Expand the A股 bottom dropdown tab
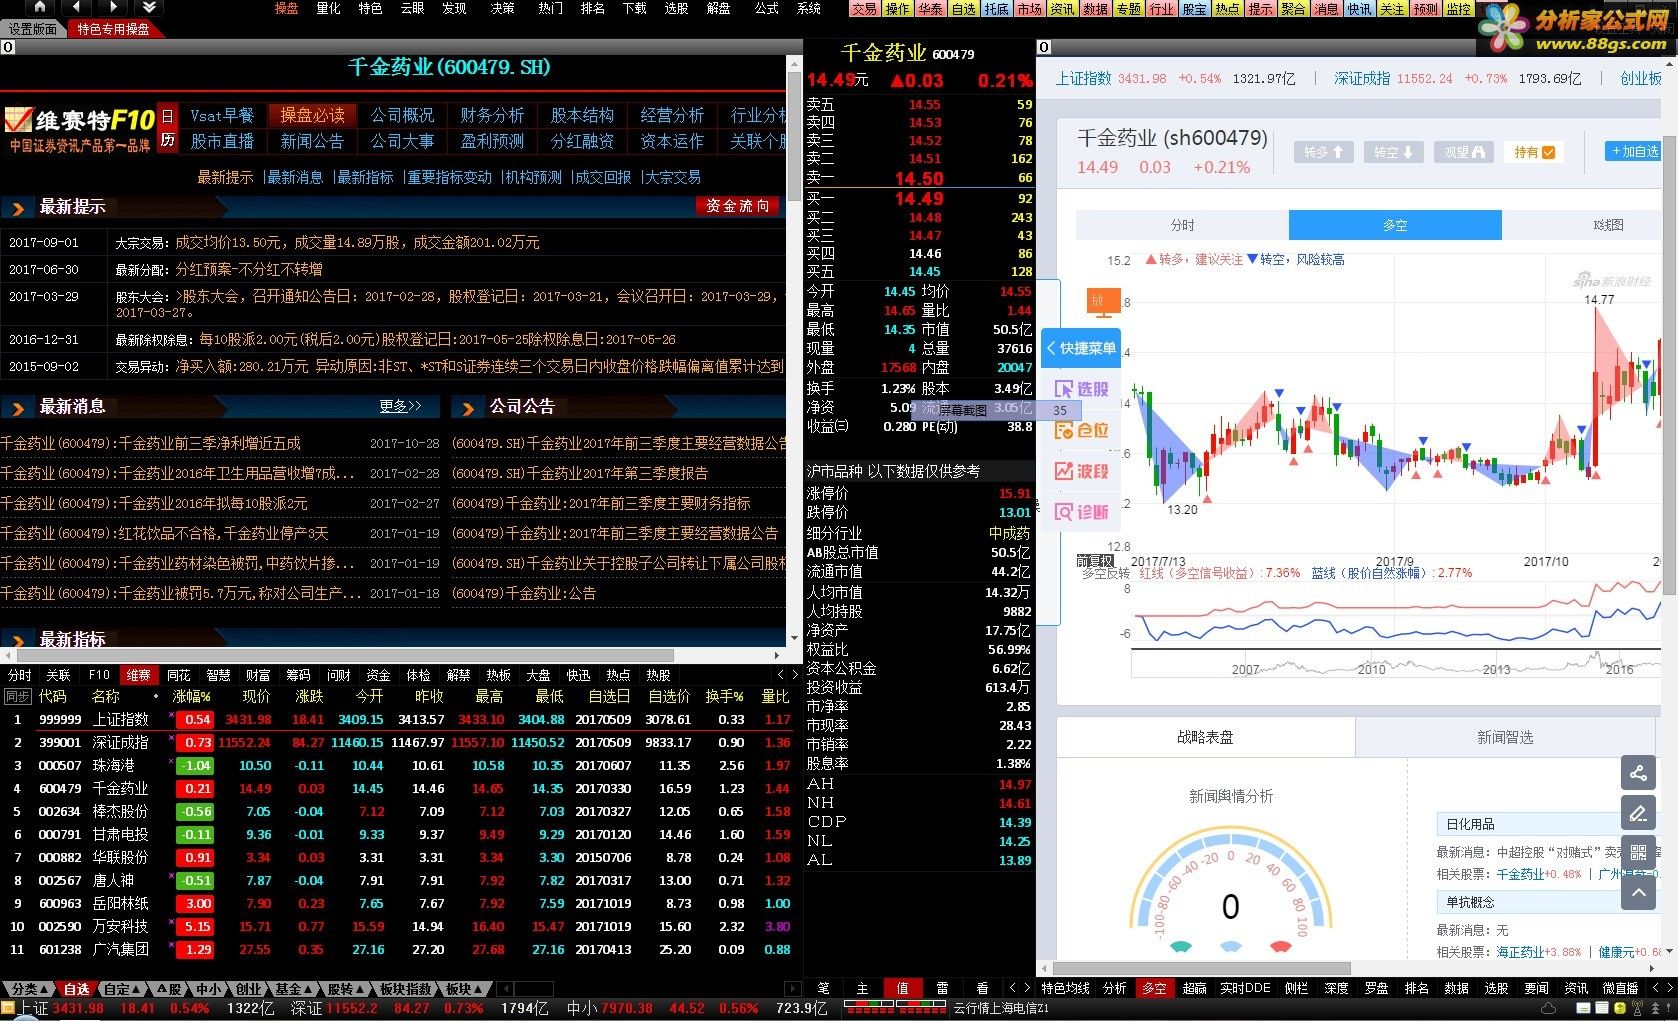1678x1021 pixels. coord(170,989)
